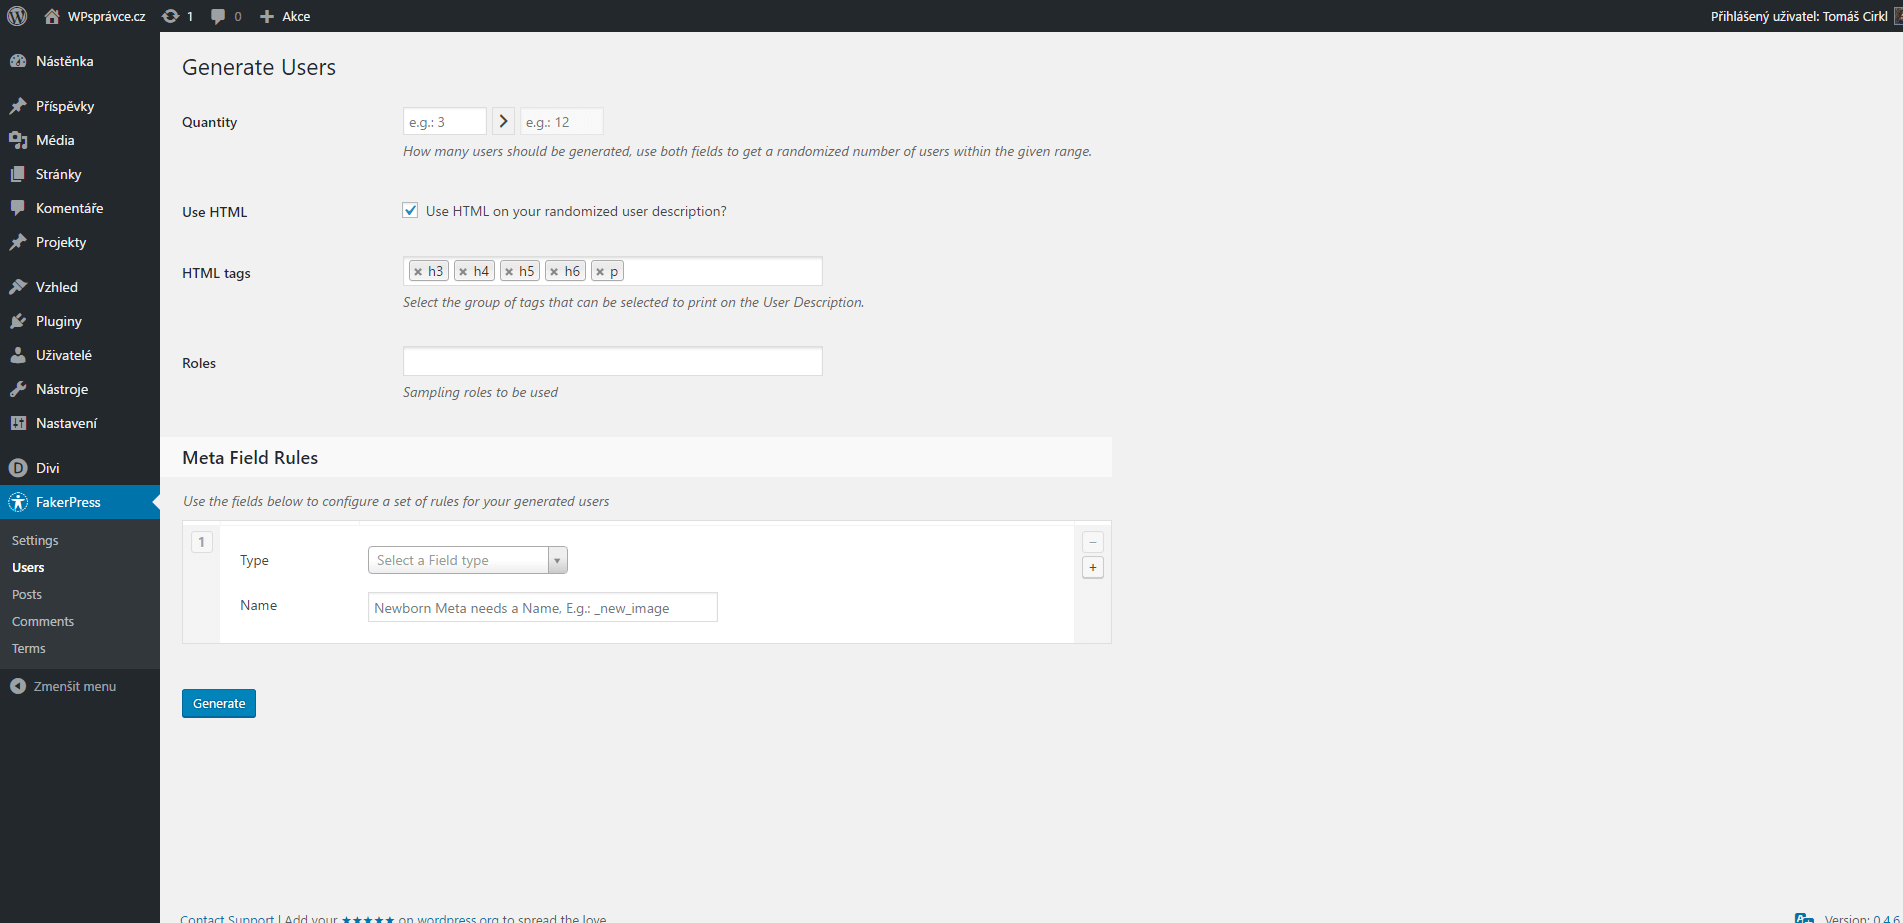Click the Projekty pin icon
The image size is (1903, 923).
(18, 242)
